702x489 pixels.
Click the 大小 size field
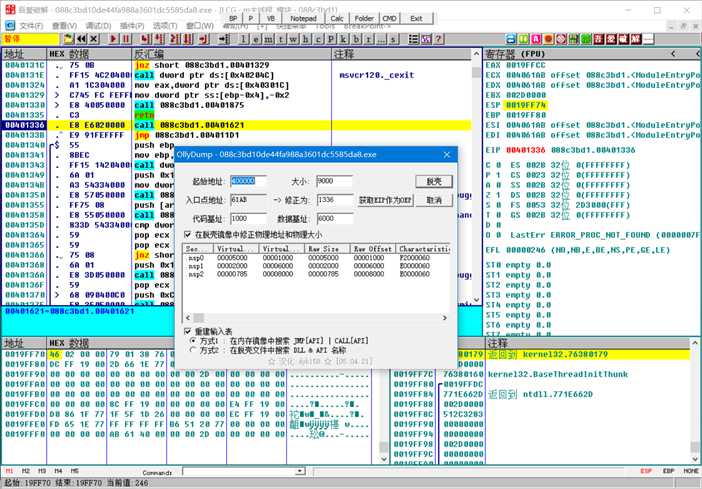334,181
